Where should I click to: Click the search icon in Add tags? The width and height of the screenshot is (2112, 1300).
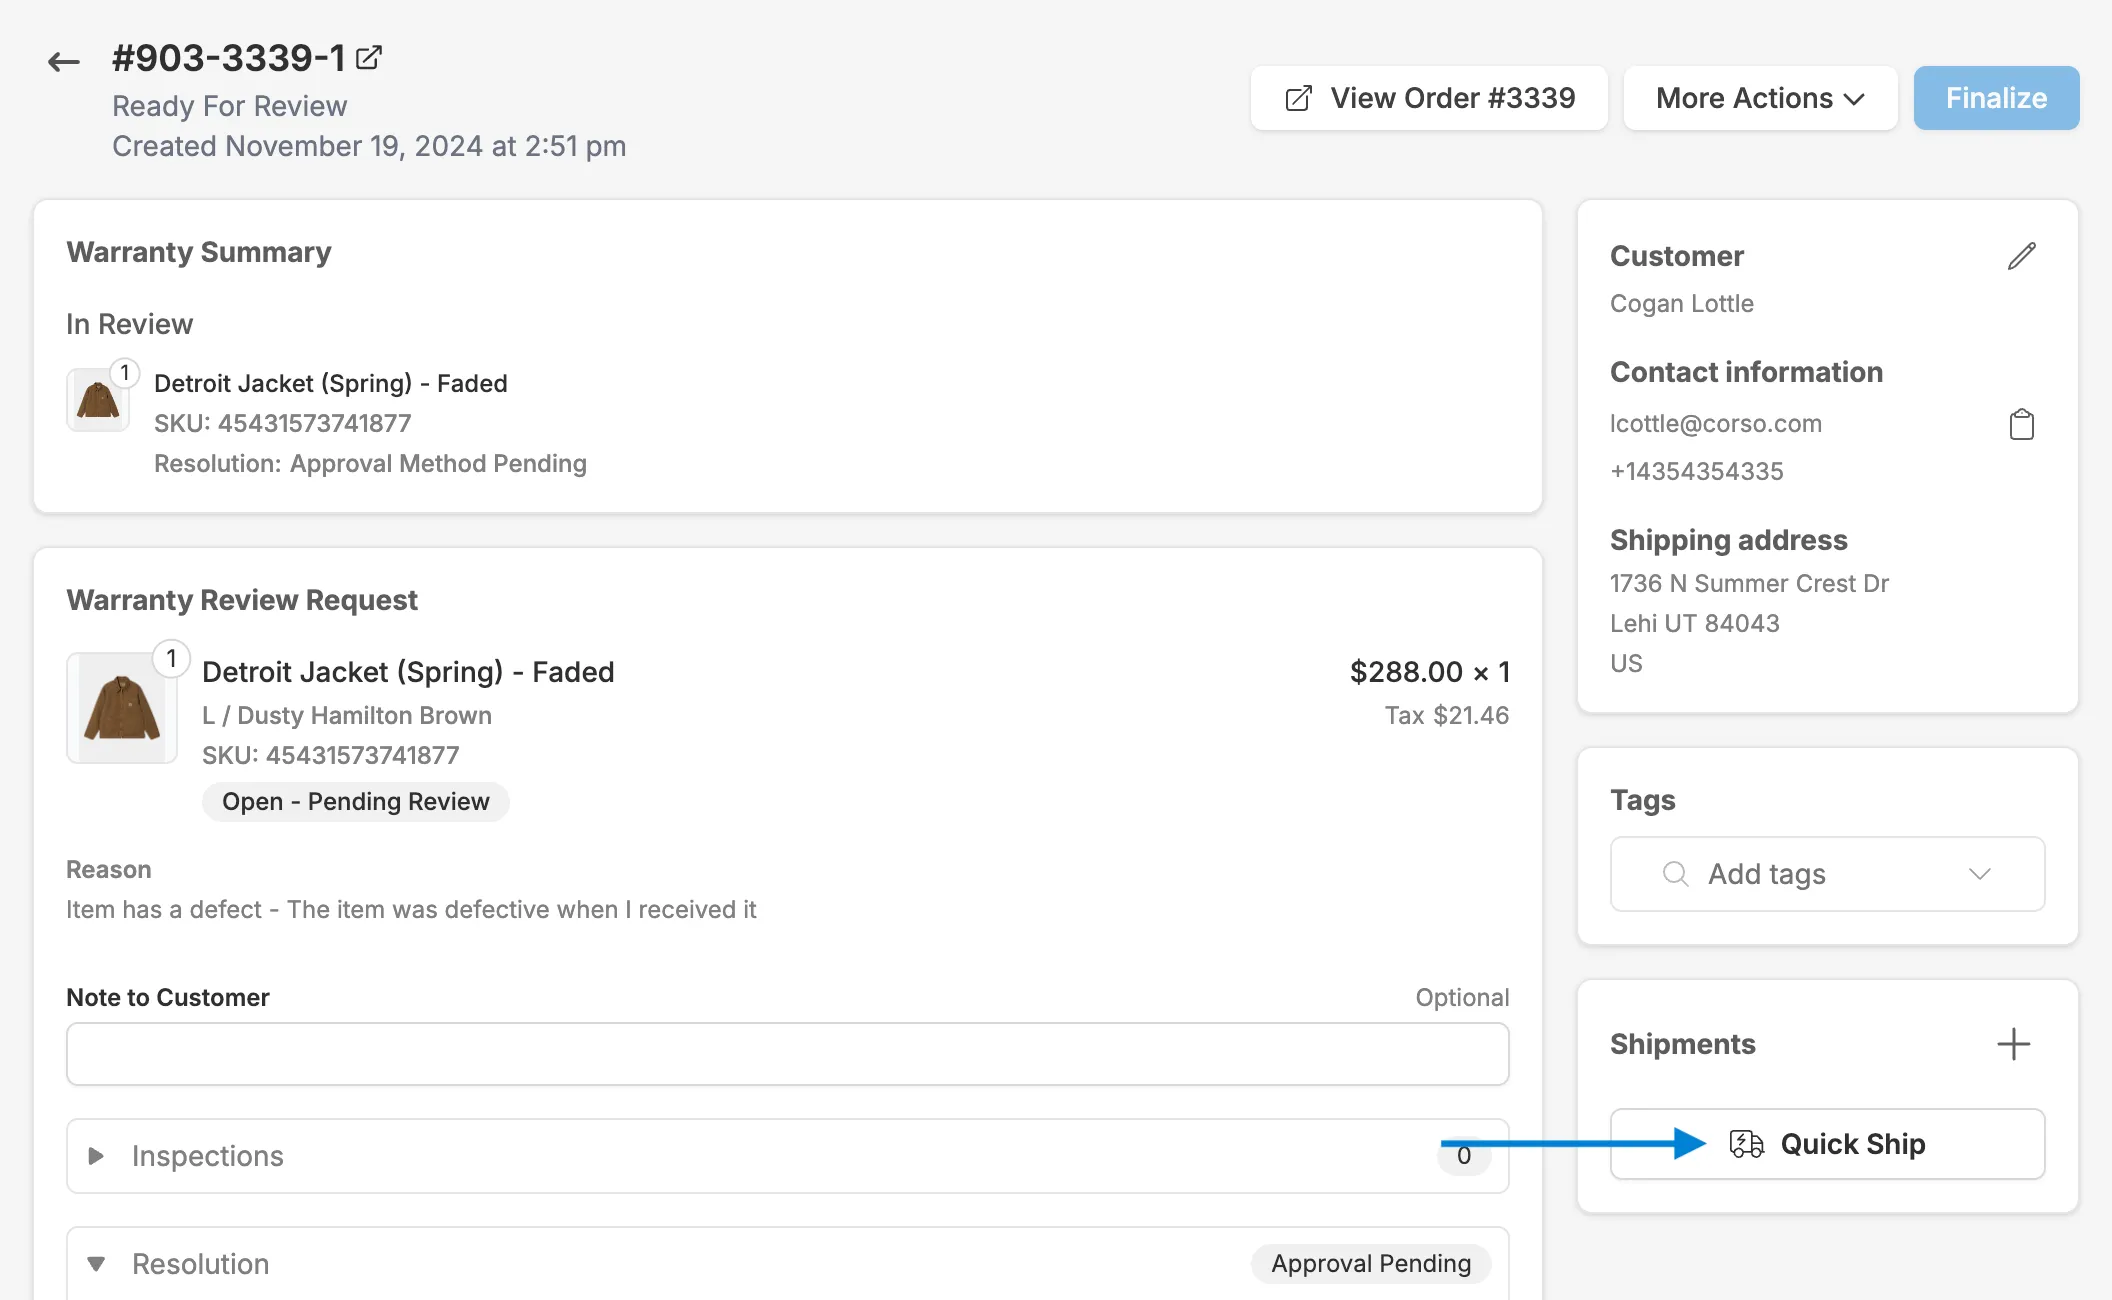1675,874
